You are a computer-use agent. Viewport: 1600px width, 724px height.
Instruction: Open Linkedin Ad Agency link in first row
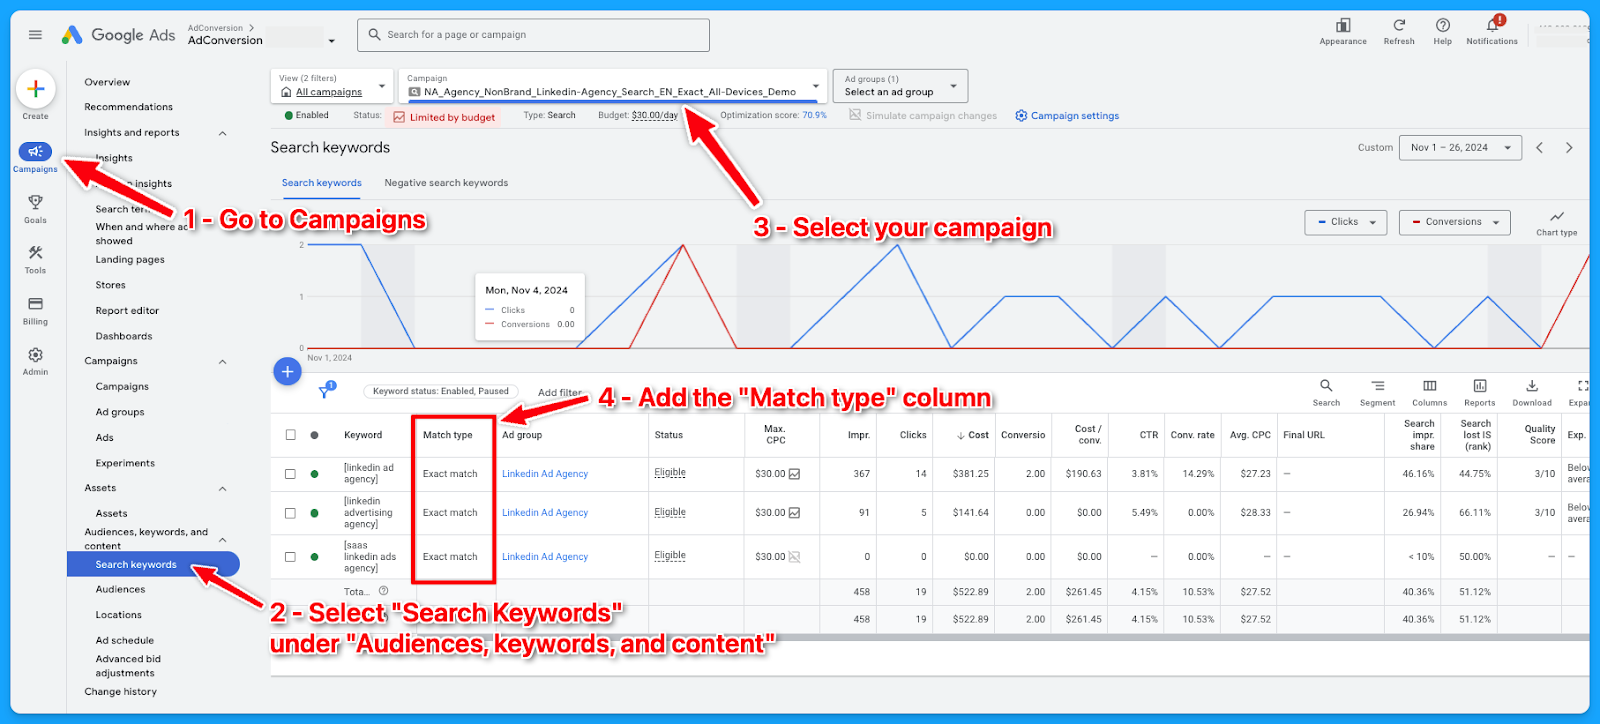point(545,474)
